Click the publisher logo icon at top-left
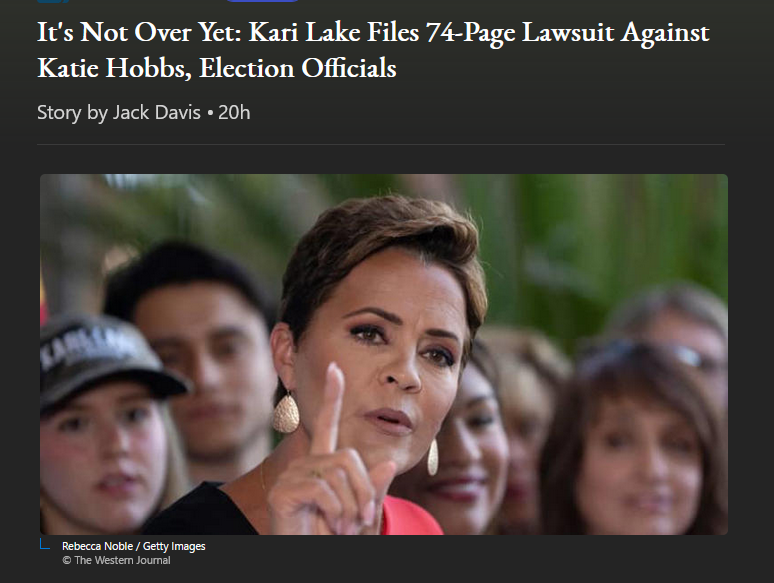 (53, 1)
